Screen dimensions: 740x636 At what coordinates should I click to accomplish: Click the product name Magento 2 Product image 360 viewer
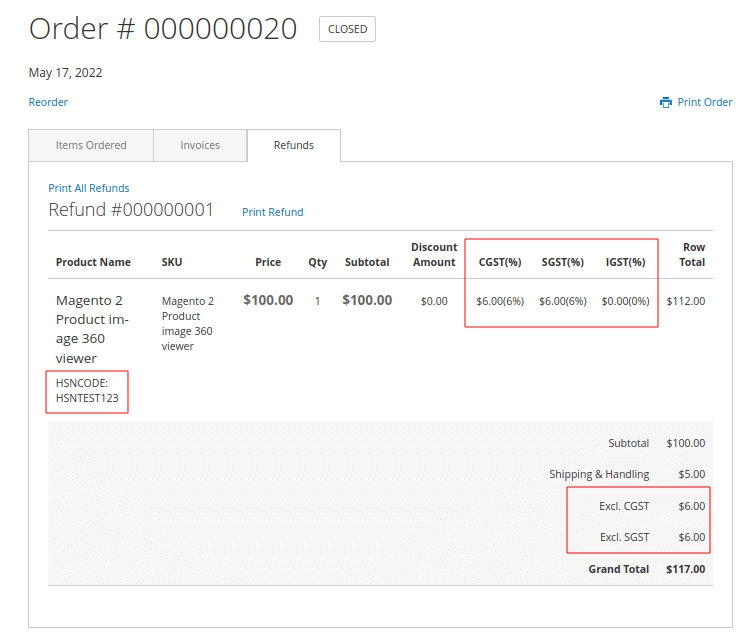[92, 329]
